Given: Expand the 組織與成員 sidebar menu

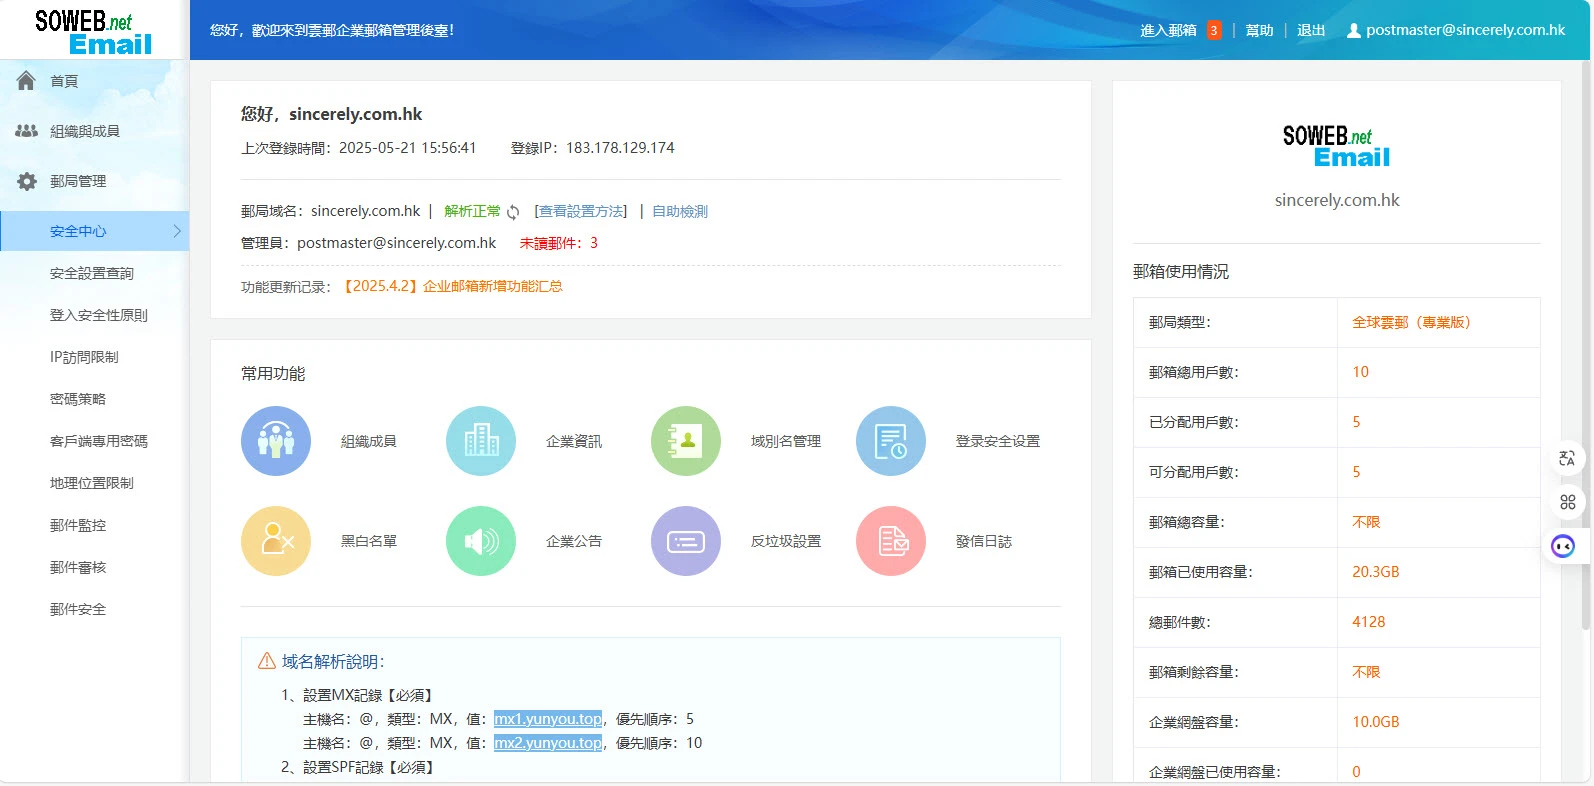Looking at the screenshot, I should [85, 131].
